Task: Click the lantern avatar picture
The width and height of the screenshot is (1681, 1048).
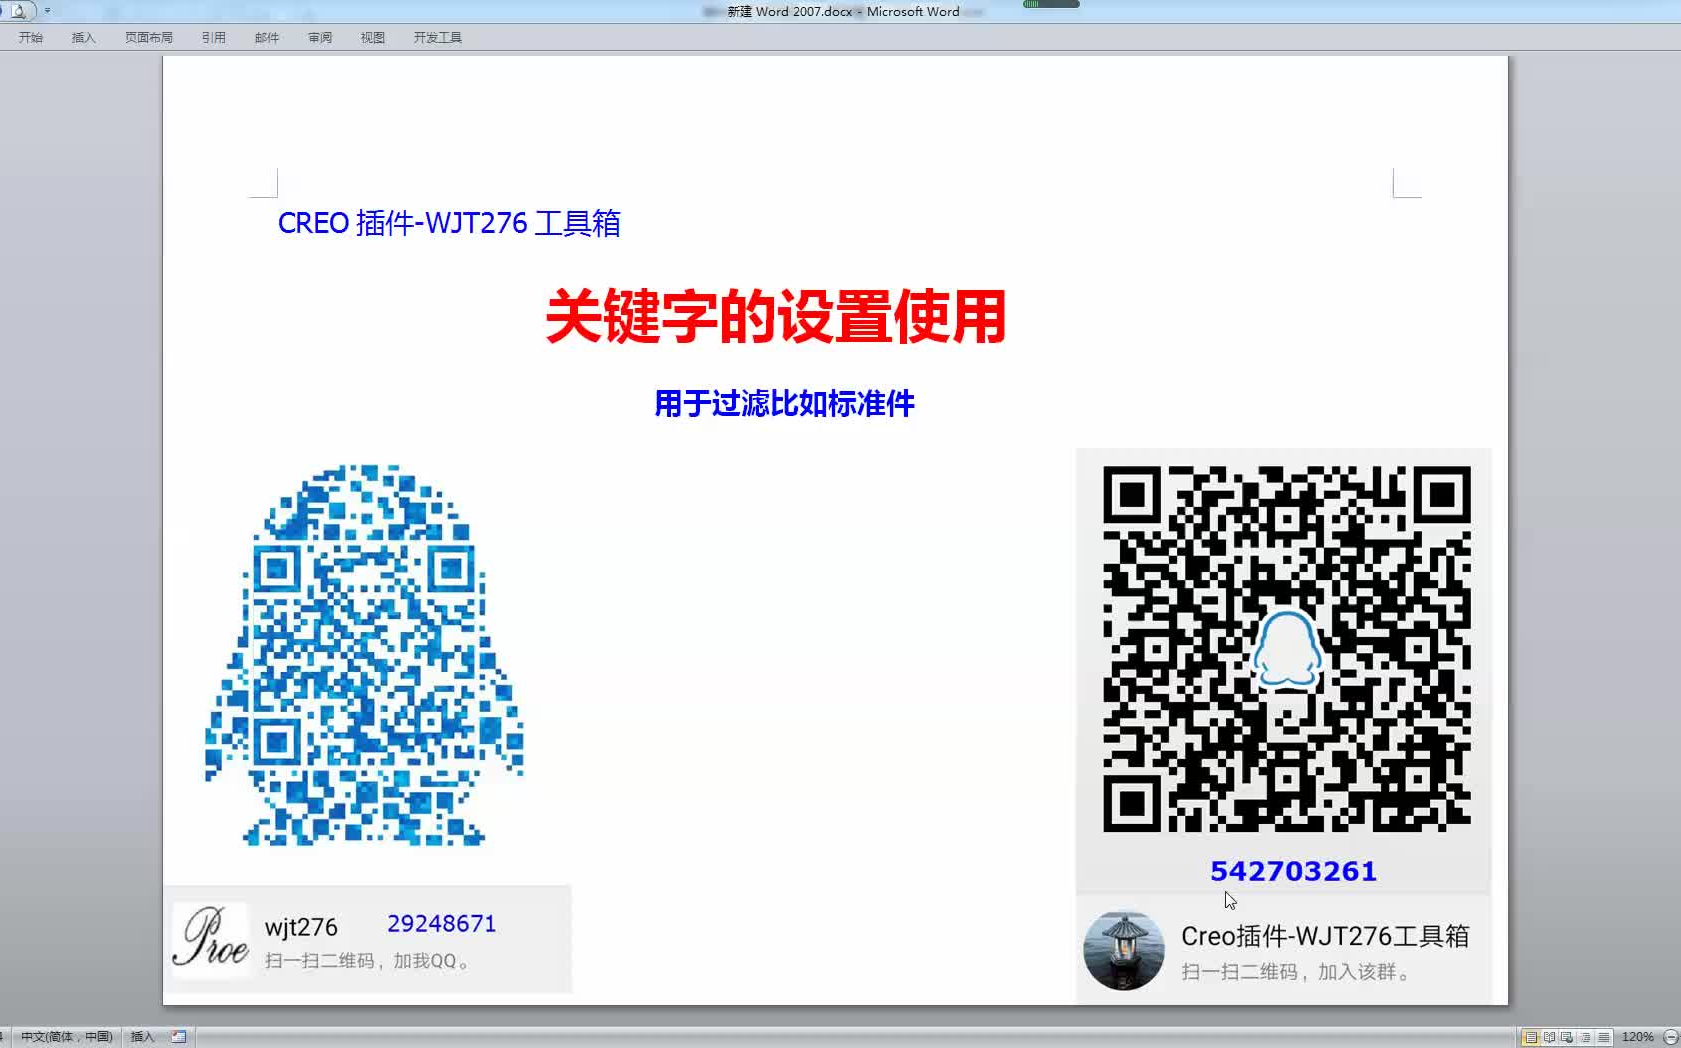Action: [x=1124, y=950]
